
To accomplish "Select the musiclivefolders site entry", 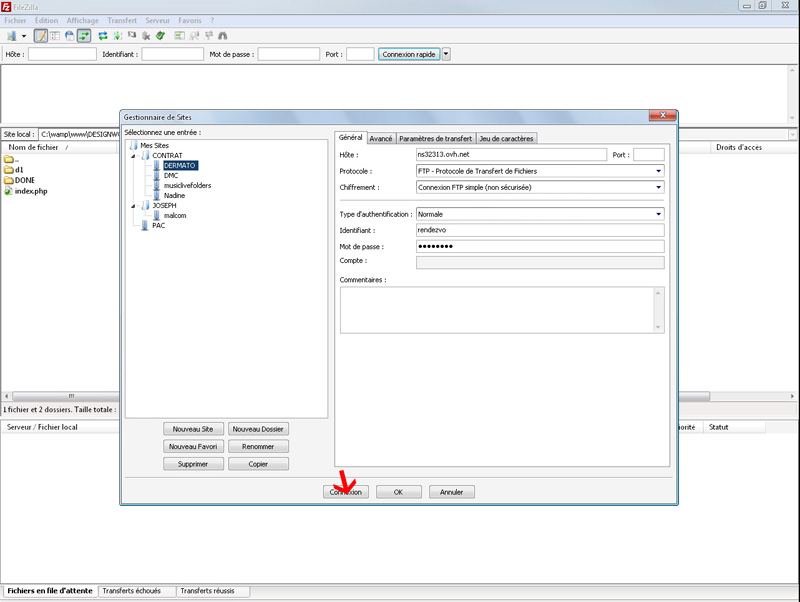I will click(x=187, y=185).
